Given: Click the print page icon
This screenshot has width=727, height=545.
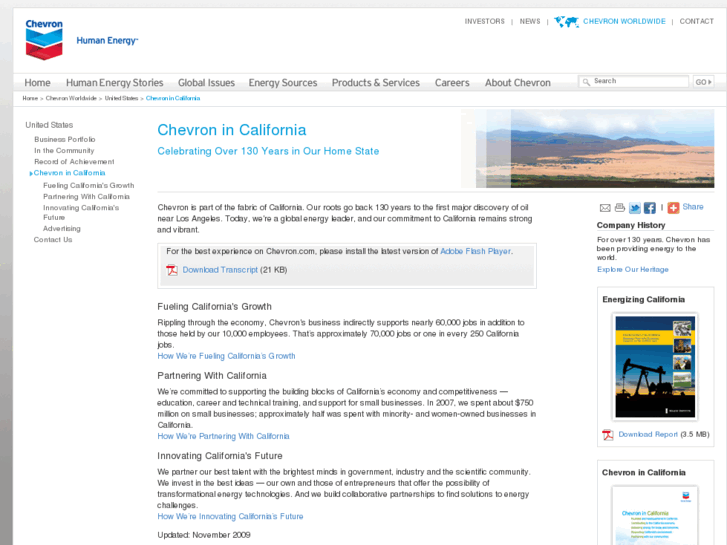Looking at the screenshot, I should click(619, 208).
